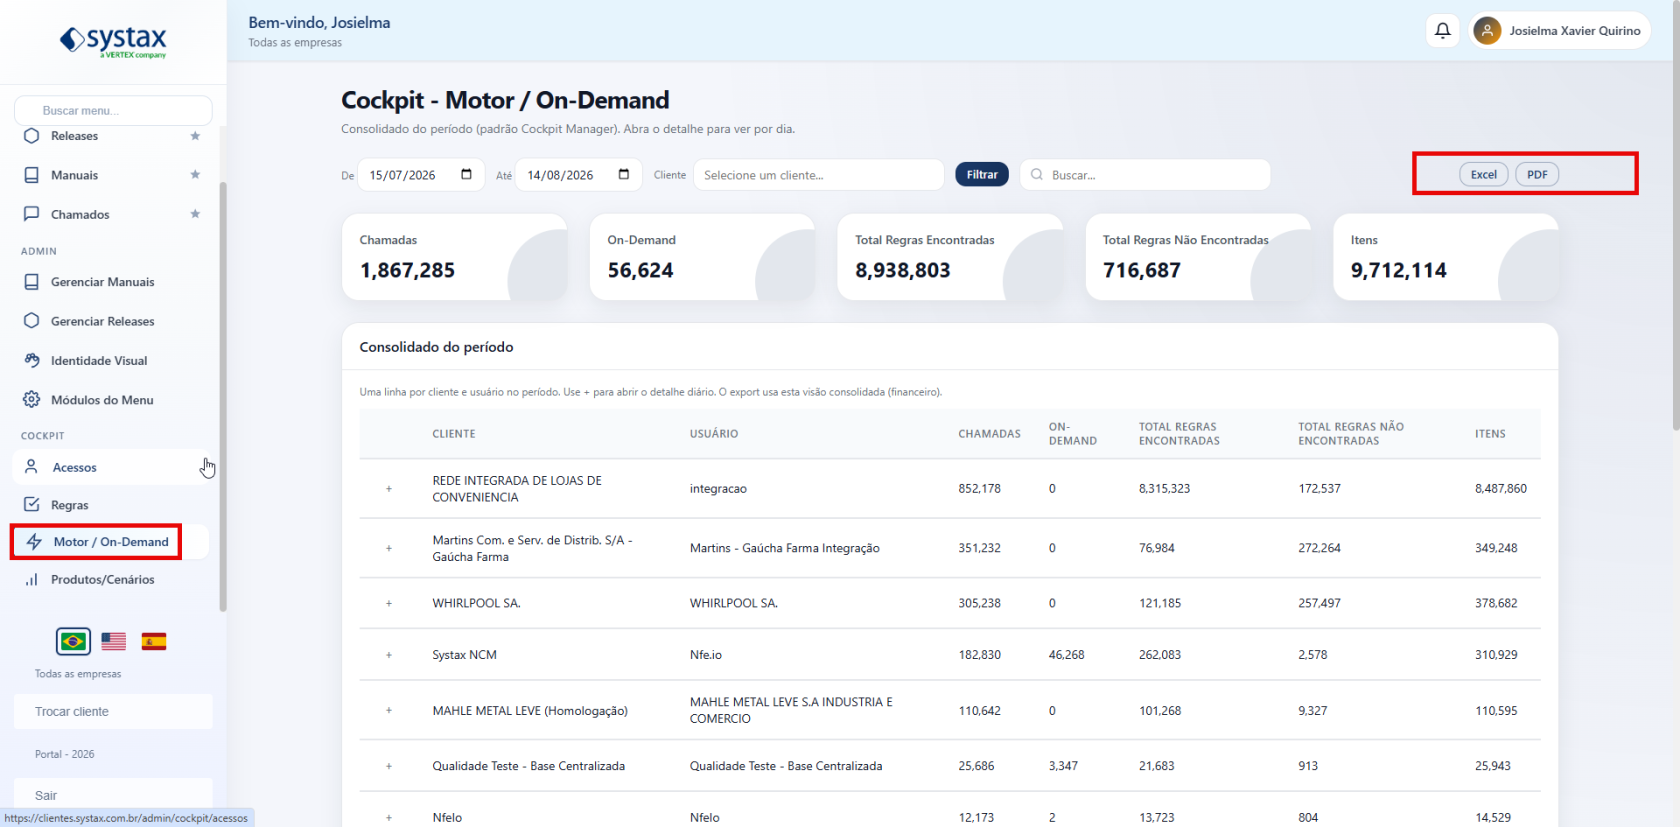
Task: Click the sidebar vertical scrollbar
Action: click(223, 396)
